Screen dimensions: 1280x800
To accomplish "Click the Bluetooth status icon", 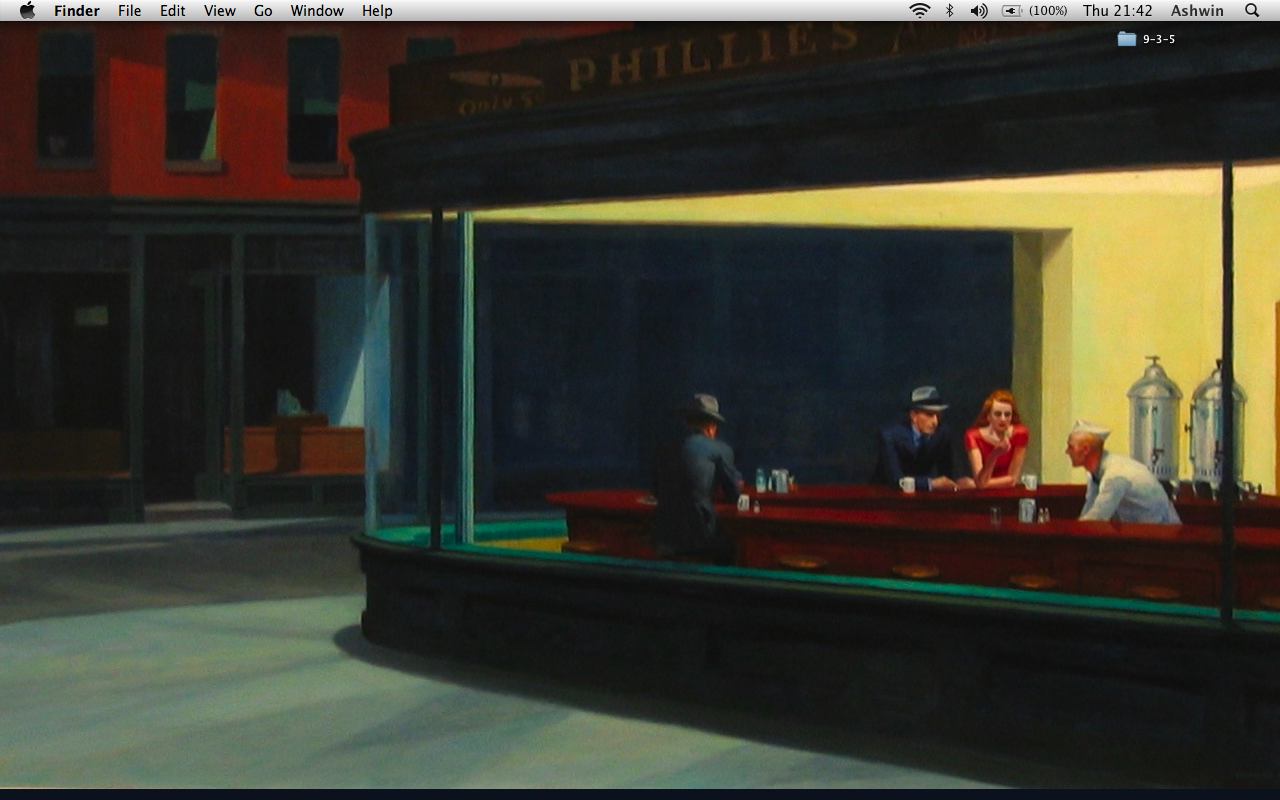I will 950,11.
